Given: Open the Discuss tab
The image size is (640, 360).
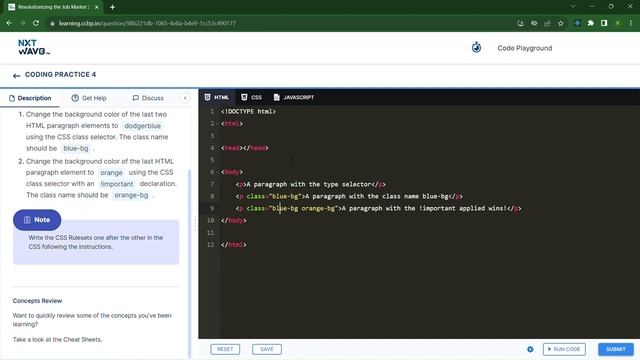Looking at the screenshot, I should [148, 98].
